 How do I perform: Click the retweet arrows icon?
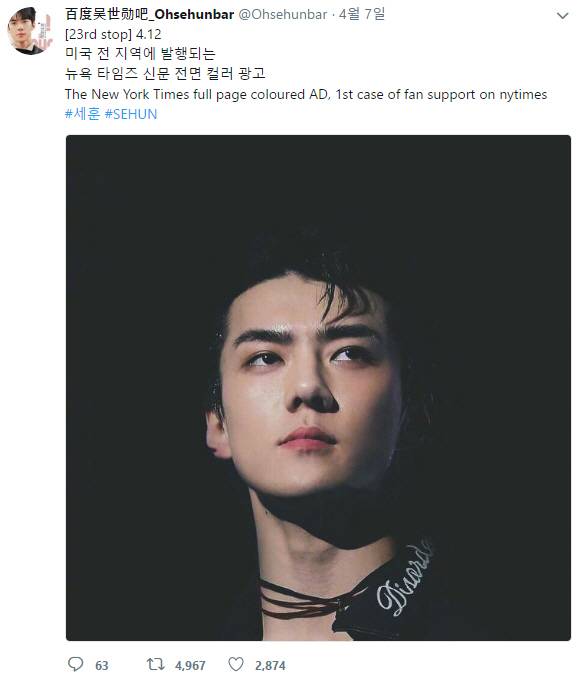[x=156, y=664]
